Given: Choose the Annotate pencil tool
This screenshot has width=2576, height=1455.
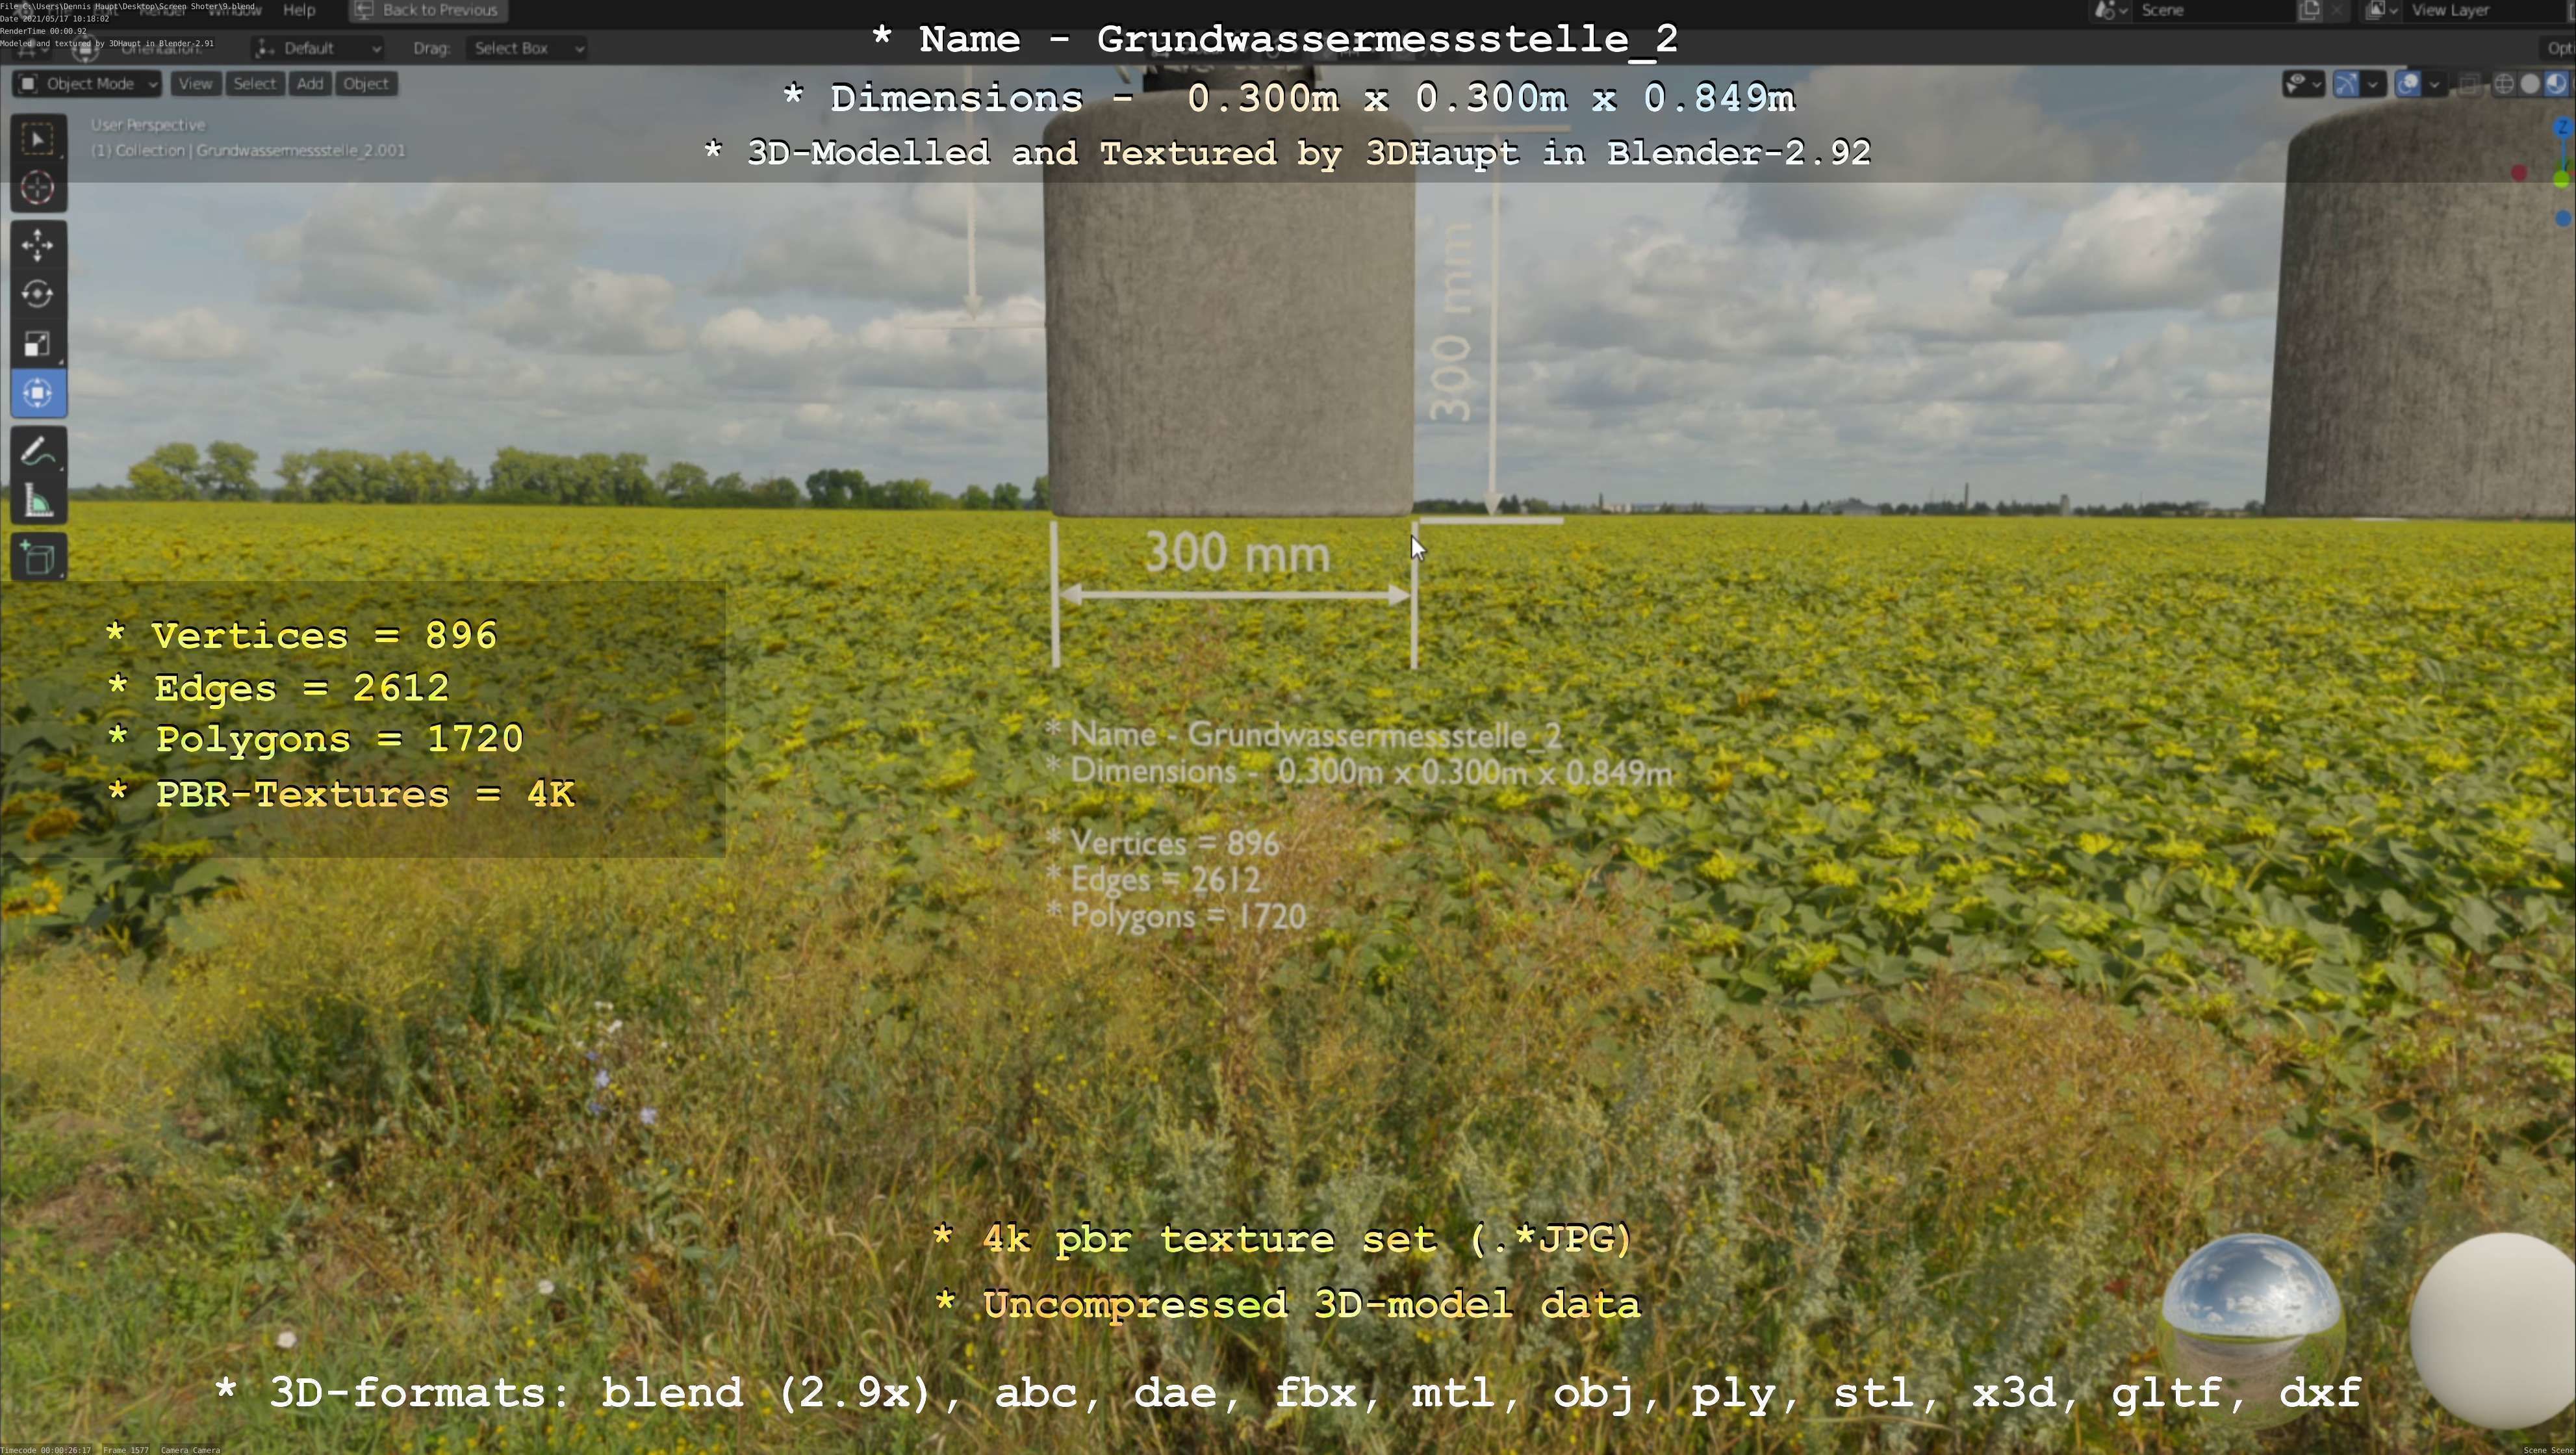Looking at the screenshot, I should [38, 452].
